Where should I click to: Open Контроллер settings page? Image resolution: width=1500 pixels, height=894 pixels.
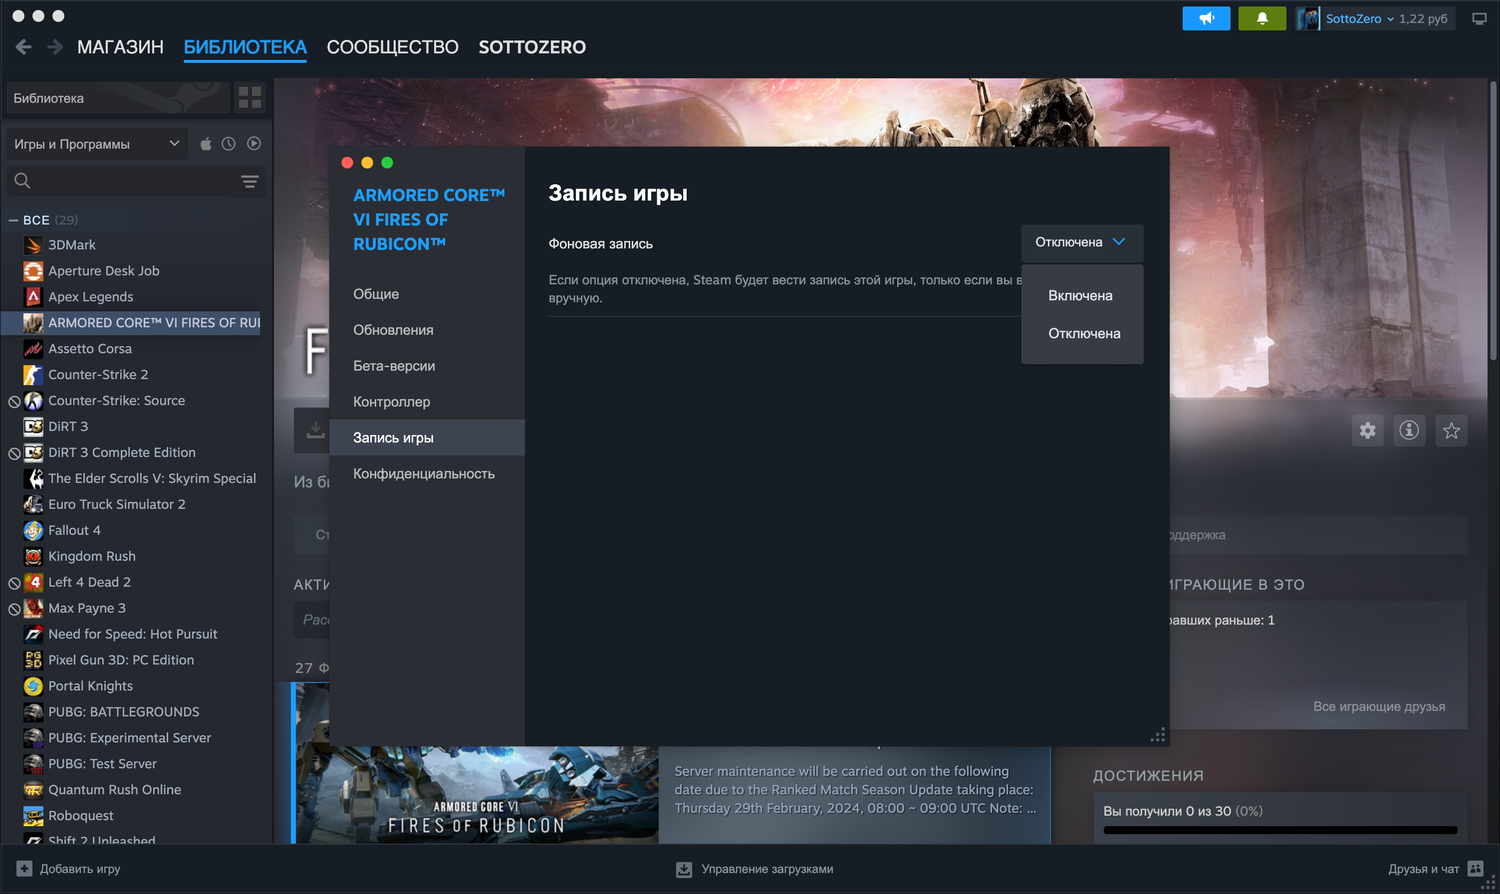pyautogui.click(x=427, y=402)
